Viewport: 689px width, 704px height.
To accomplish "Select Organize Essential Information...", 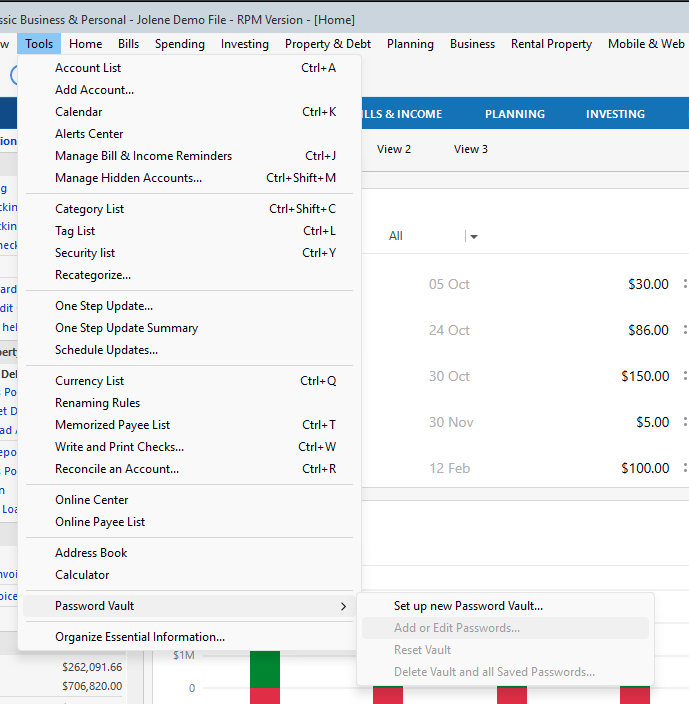I will 189,637.
